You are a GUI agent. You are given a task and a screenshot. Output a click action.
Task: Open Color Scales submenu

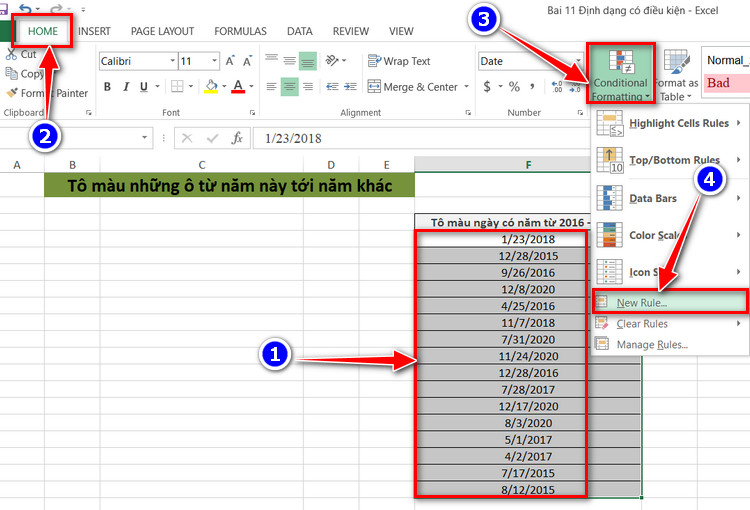click(x=670, y=235)
